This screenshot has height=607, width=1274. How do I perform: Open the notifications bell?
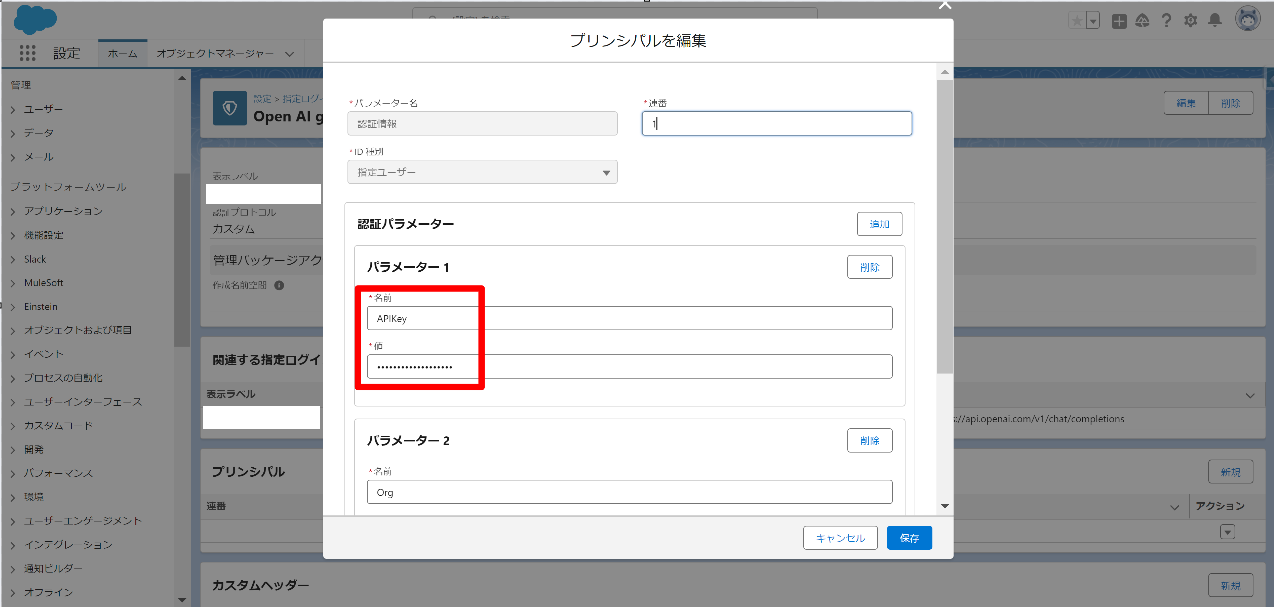point(1214,20)
